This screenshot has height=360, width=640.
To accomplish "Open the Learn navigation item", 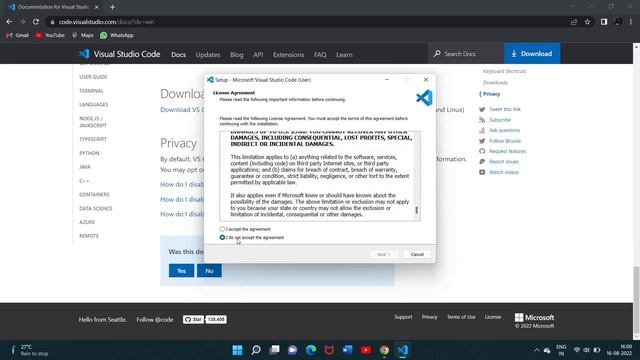I will (344, 55).
